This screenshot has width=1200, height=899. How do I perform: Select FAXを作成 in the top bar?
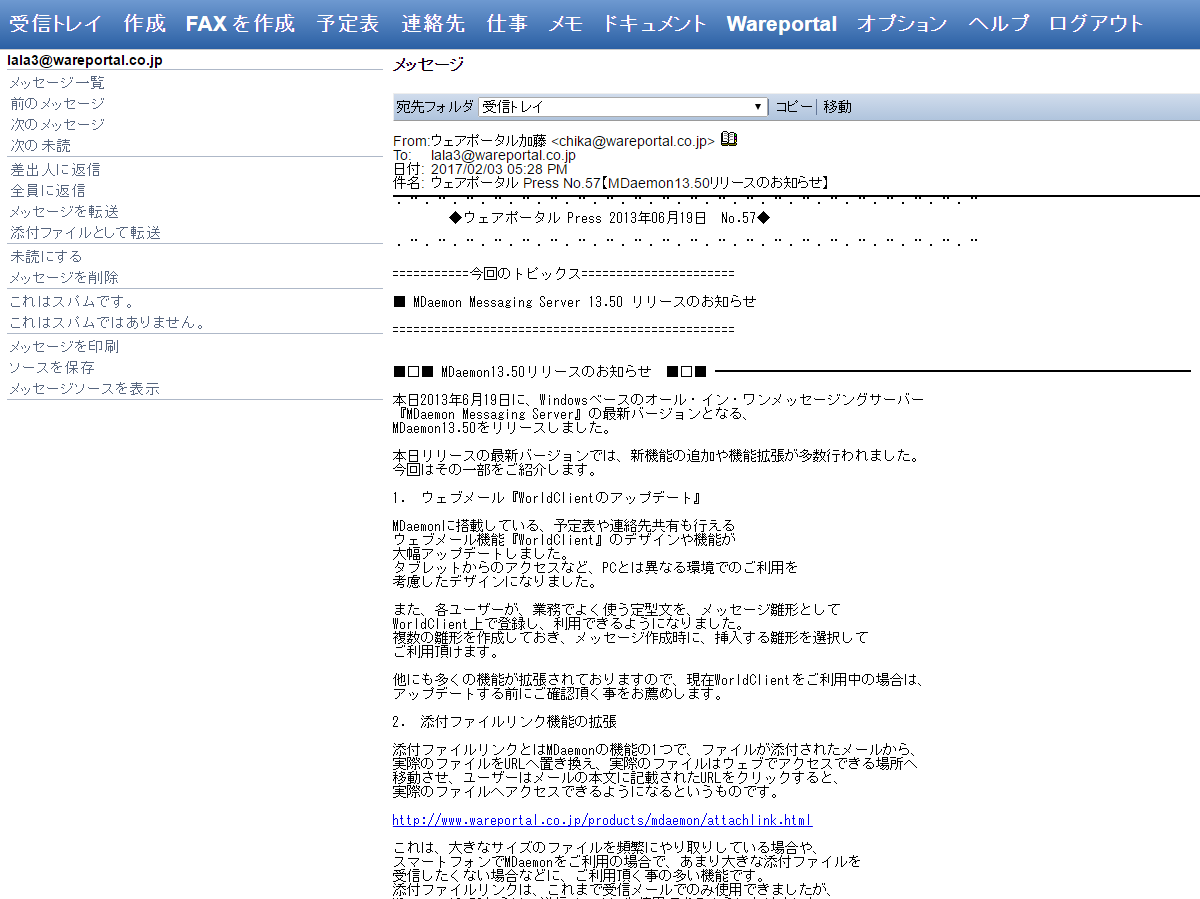tap(240, 24)
